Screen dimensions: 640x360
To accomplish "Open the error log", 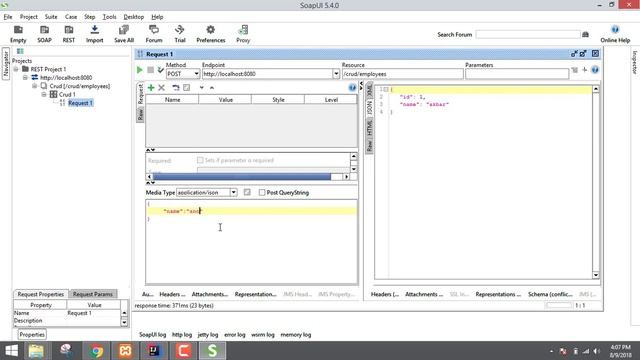I will [x=235, y=334].
